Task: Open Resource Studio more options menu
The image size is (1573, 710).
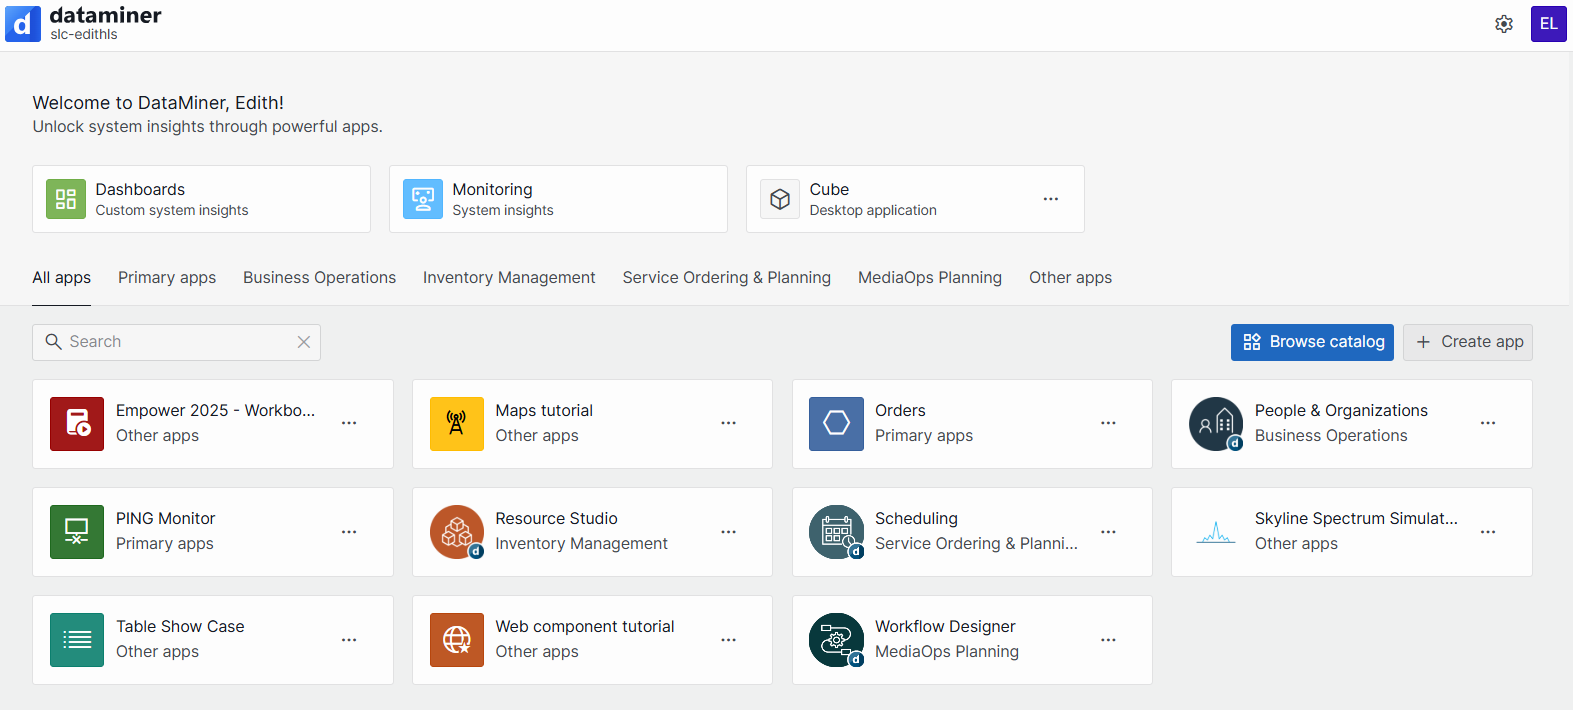Action: point(729,532)
